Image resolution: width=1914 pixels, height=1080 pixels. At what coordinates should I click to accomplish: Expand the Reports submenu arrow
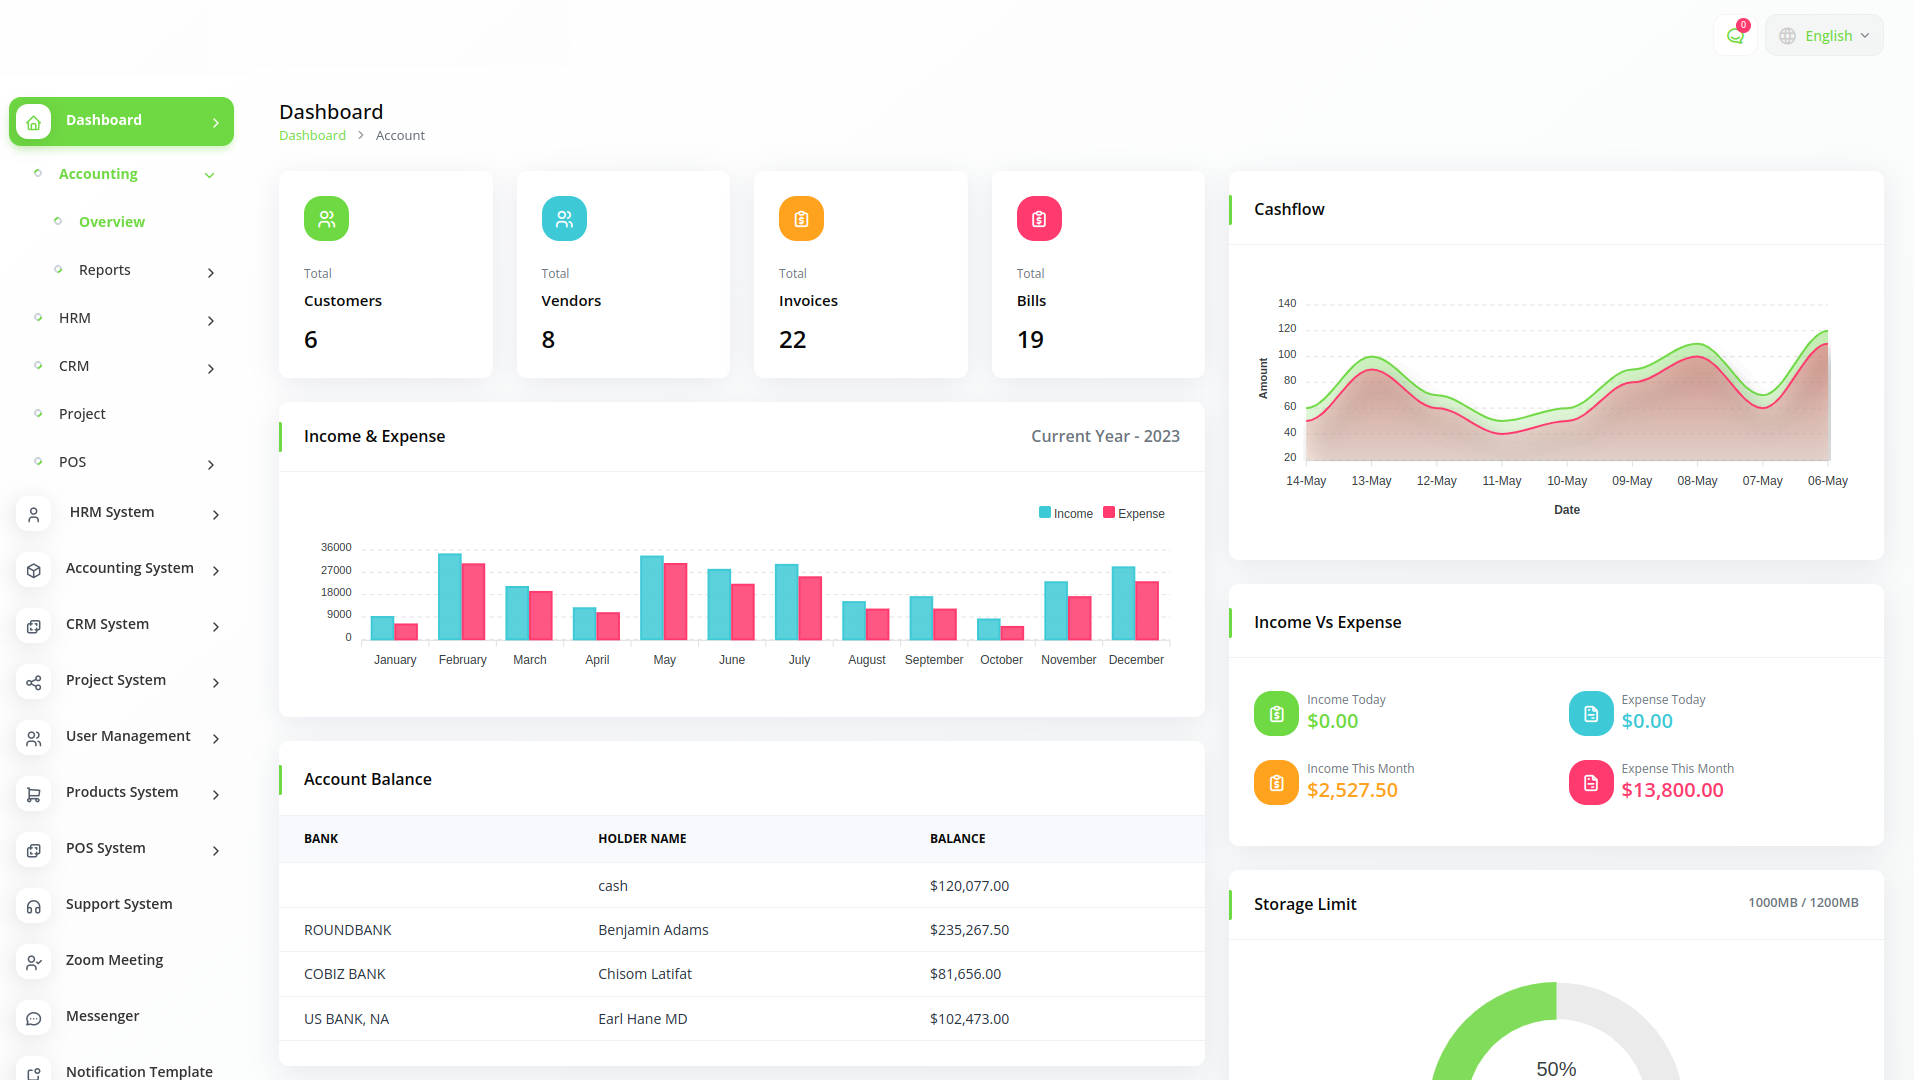click(210, 272)
